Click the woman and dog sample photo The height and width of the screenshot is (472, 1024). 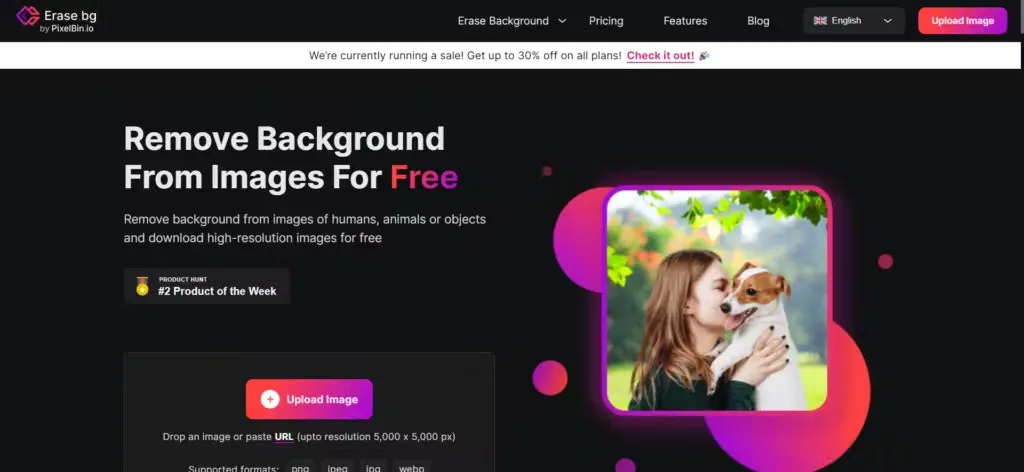[x=717, y=300]
